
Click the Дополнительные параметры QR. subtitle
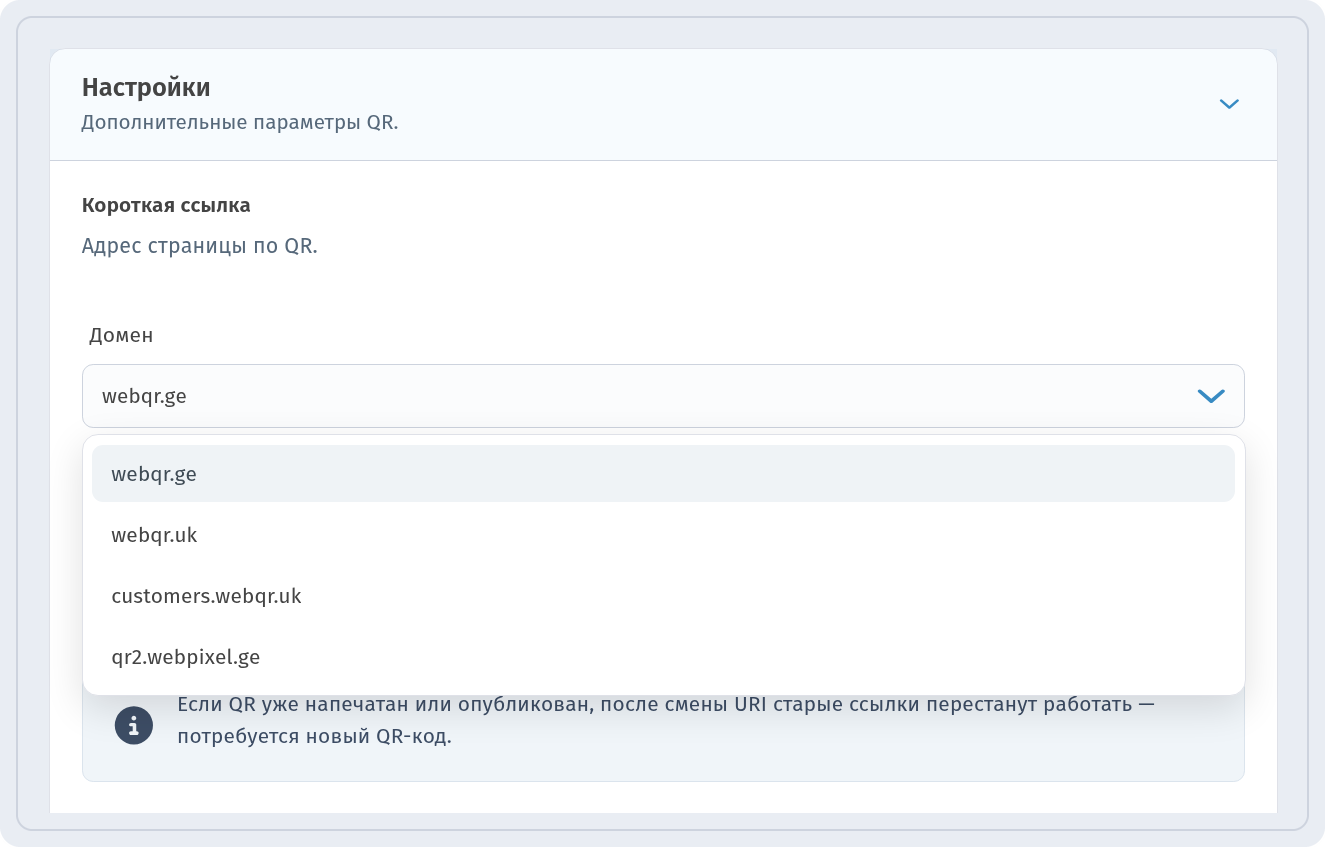[x=240, y=124]
